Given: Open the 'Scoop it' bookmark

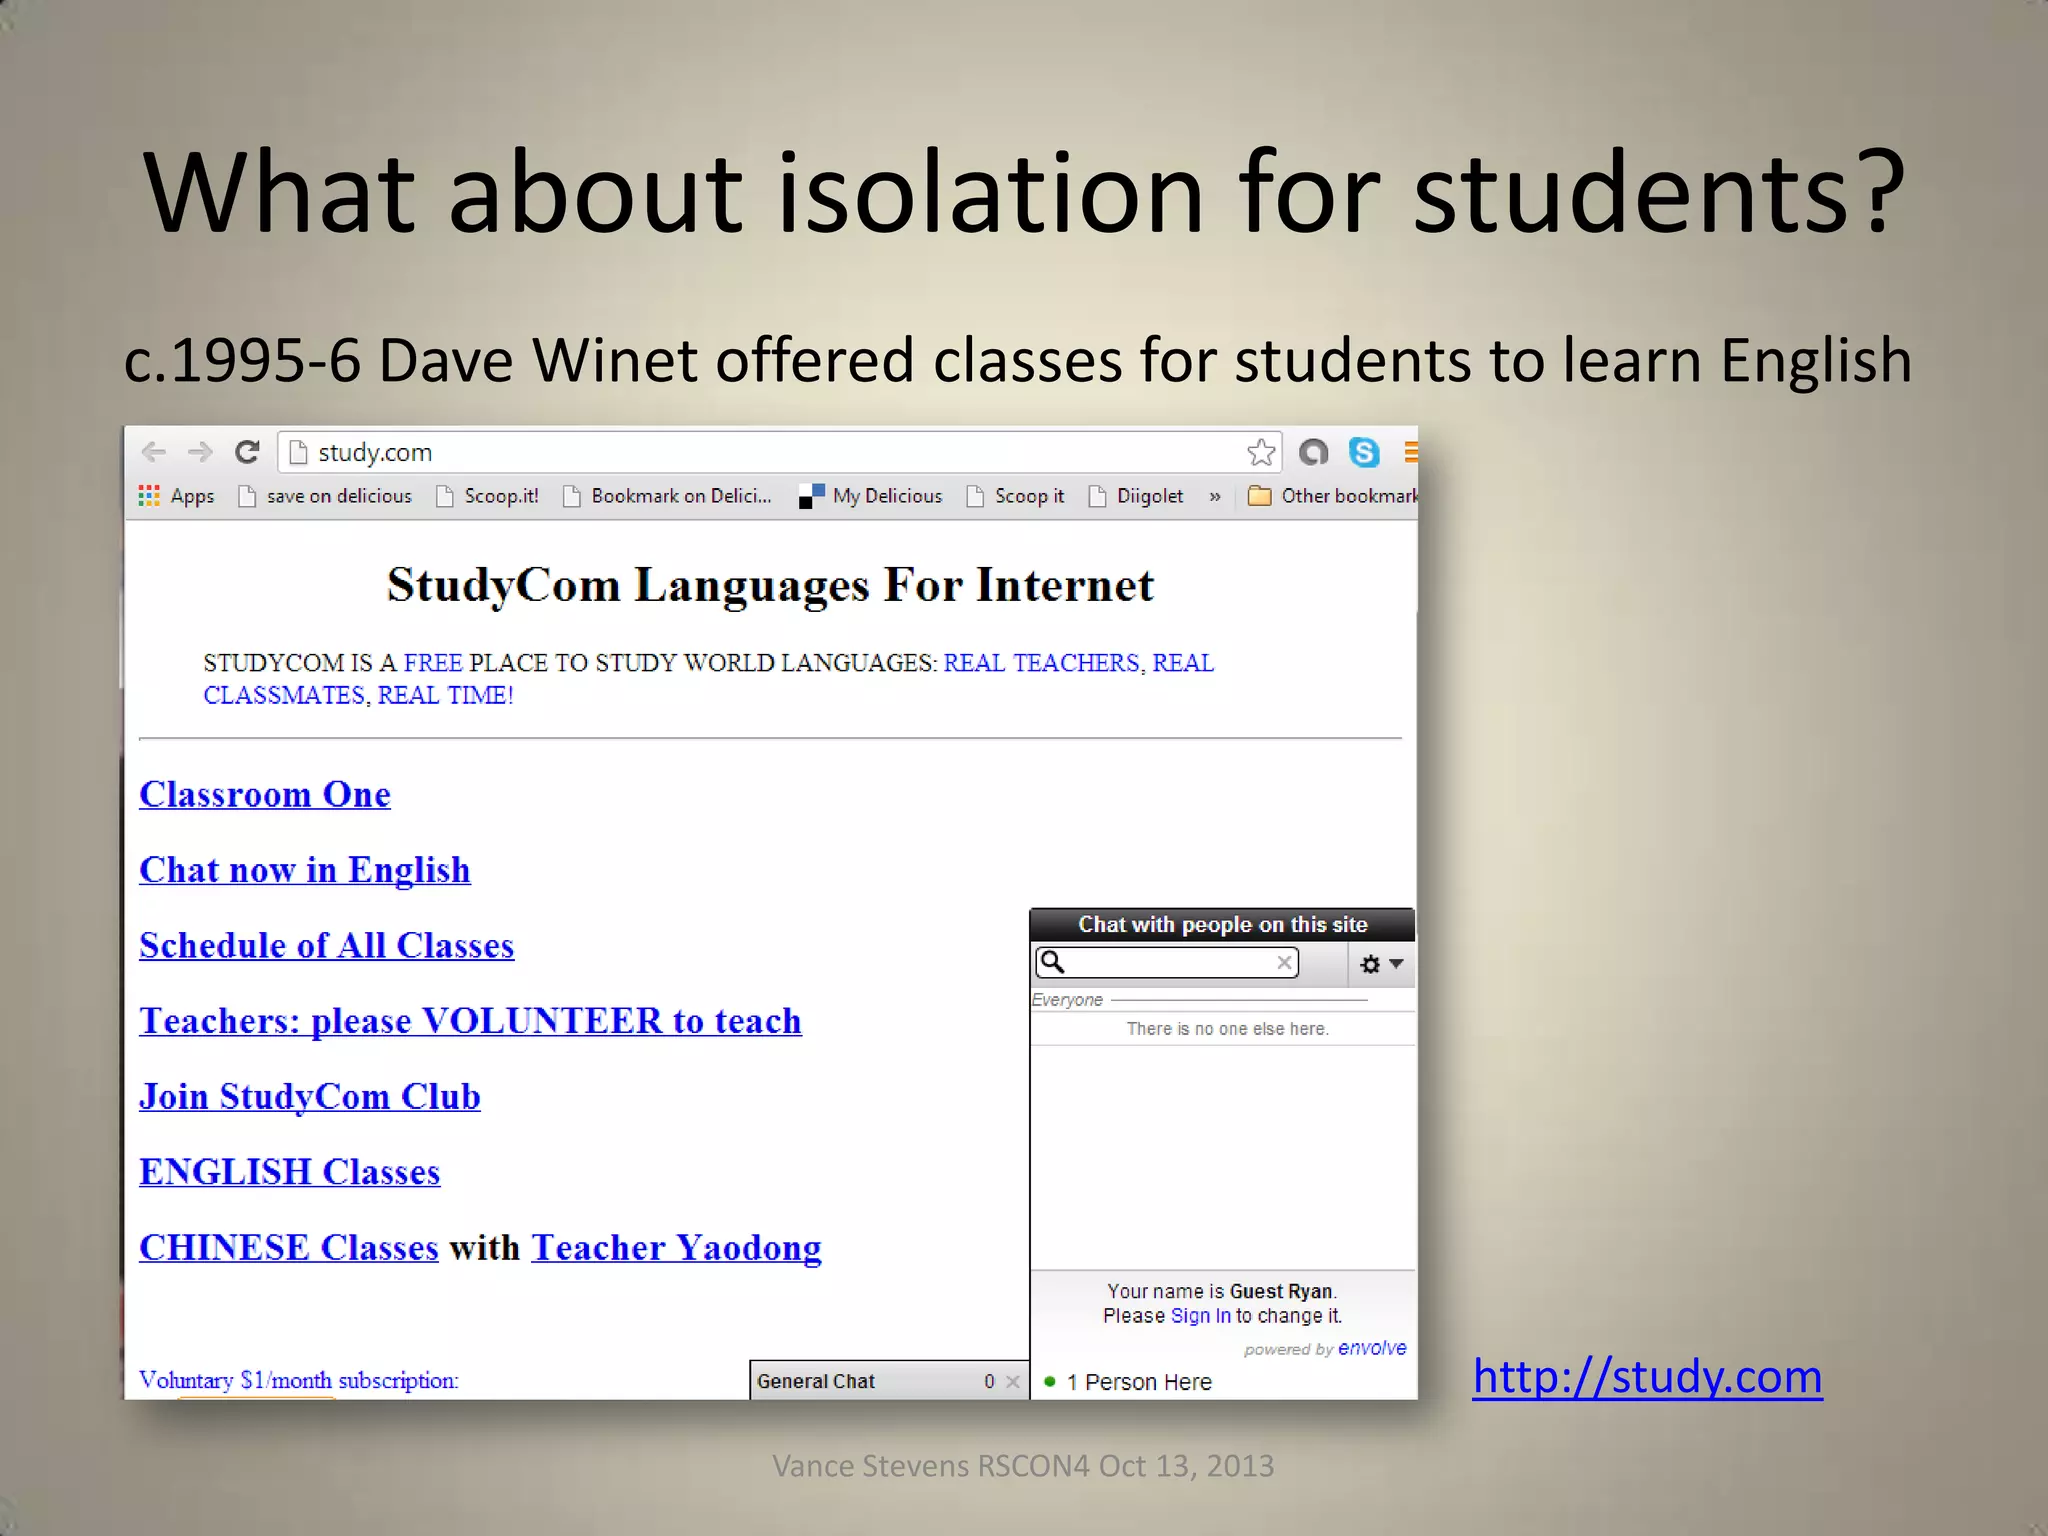Looking at the screenshot, I should point(1015,496).
